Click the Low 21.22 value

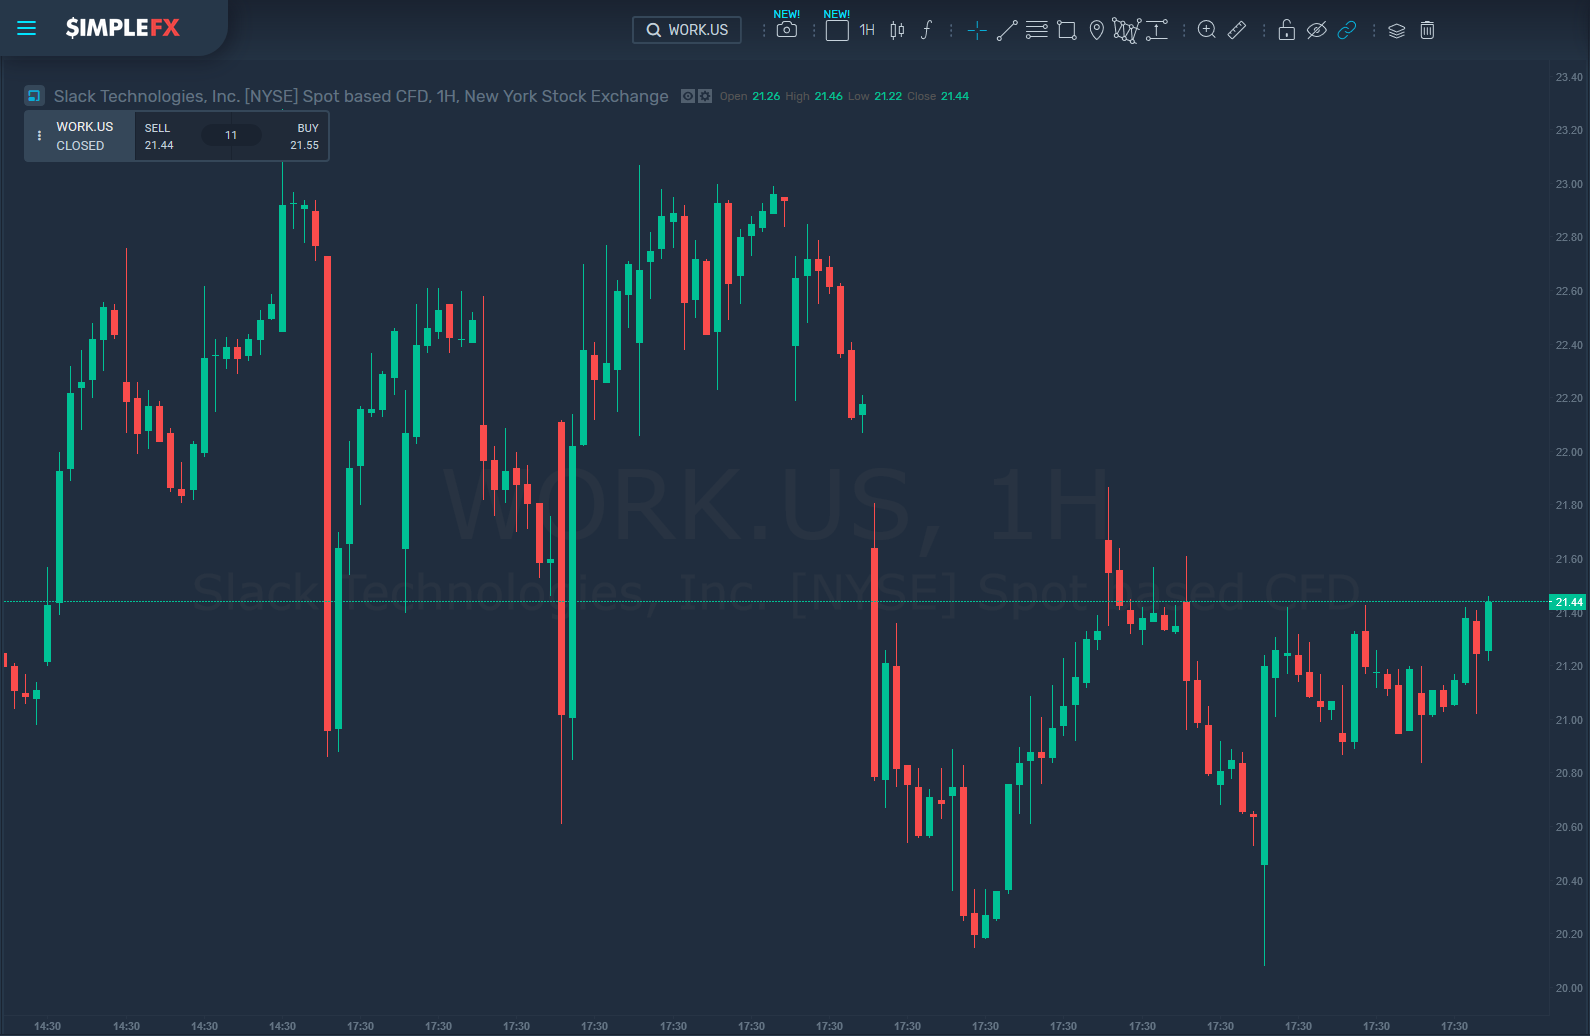click(888, 96)
